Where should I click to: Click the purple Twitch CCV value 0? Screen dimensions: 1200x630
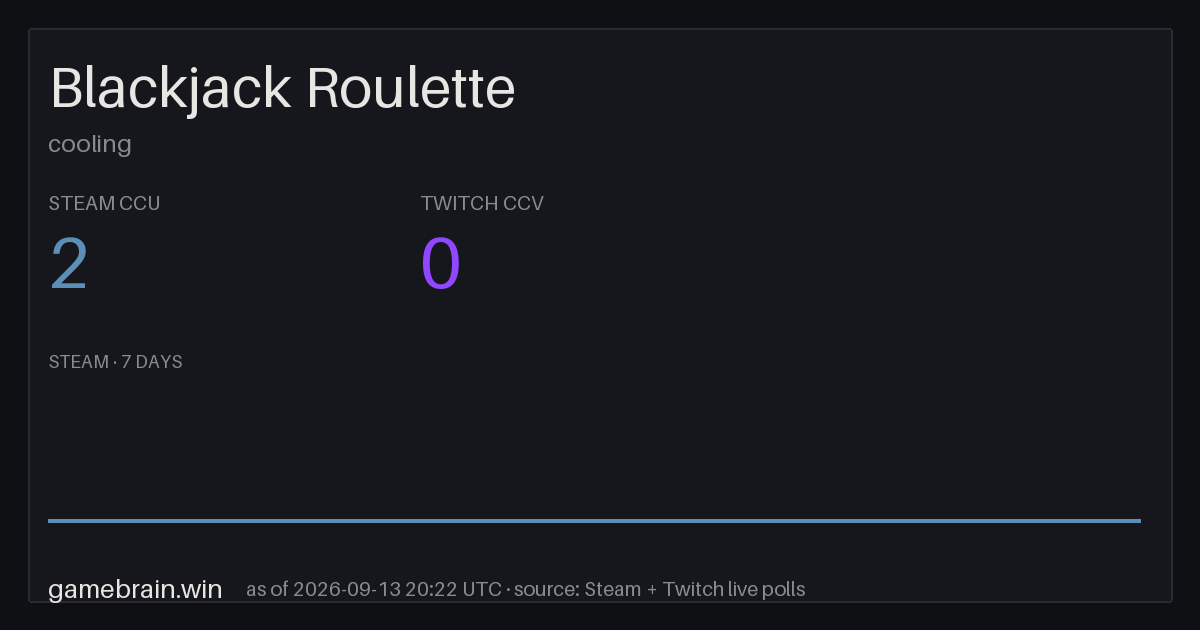(441, 264)
